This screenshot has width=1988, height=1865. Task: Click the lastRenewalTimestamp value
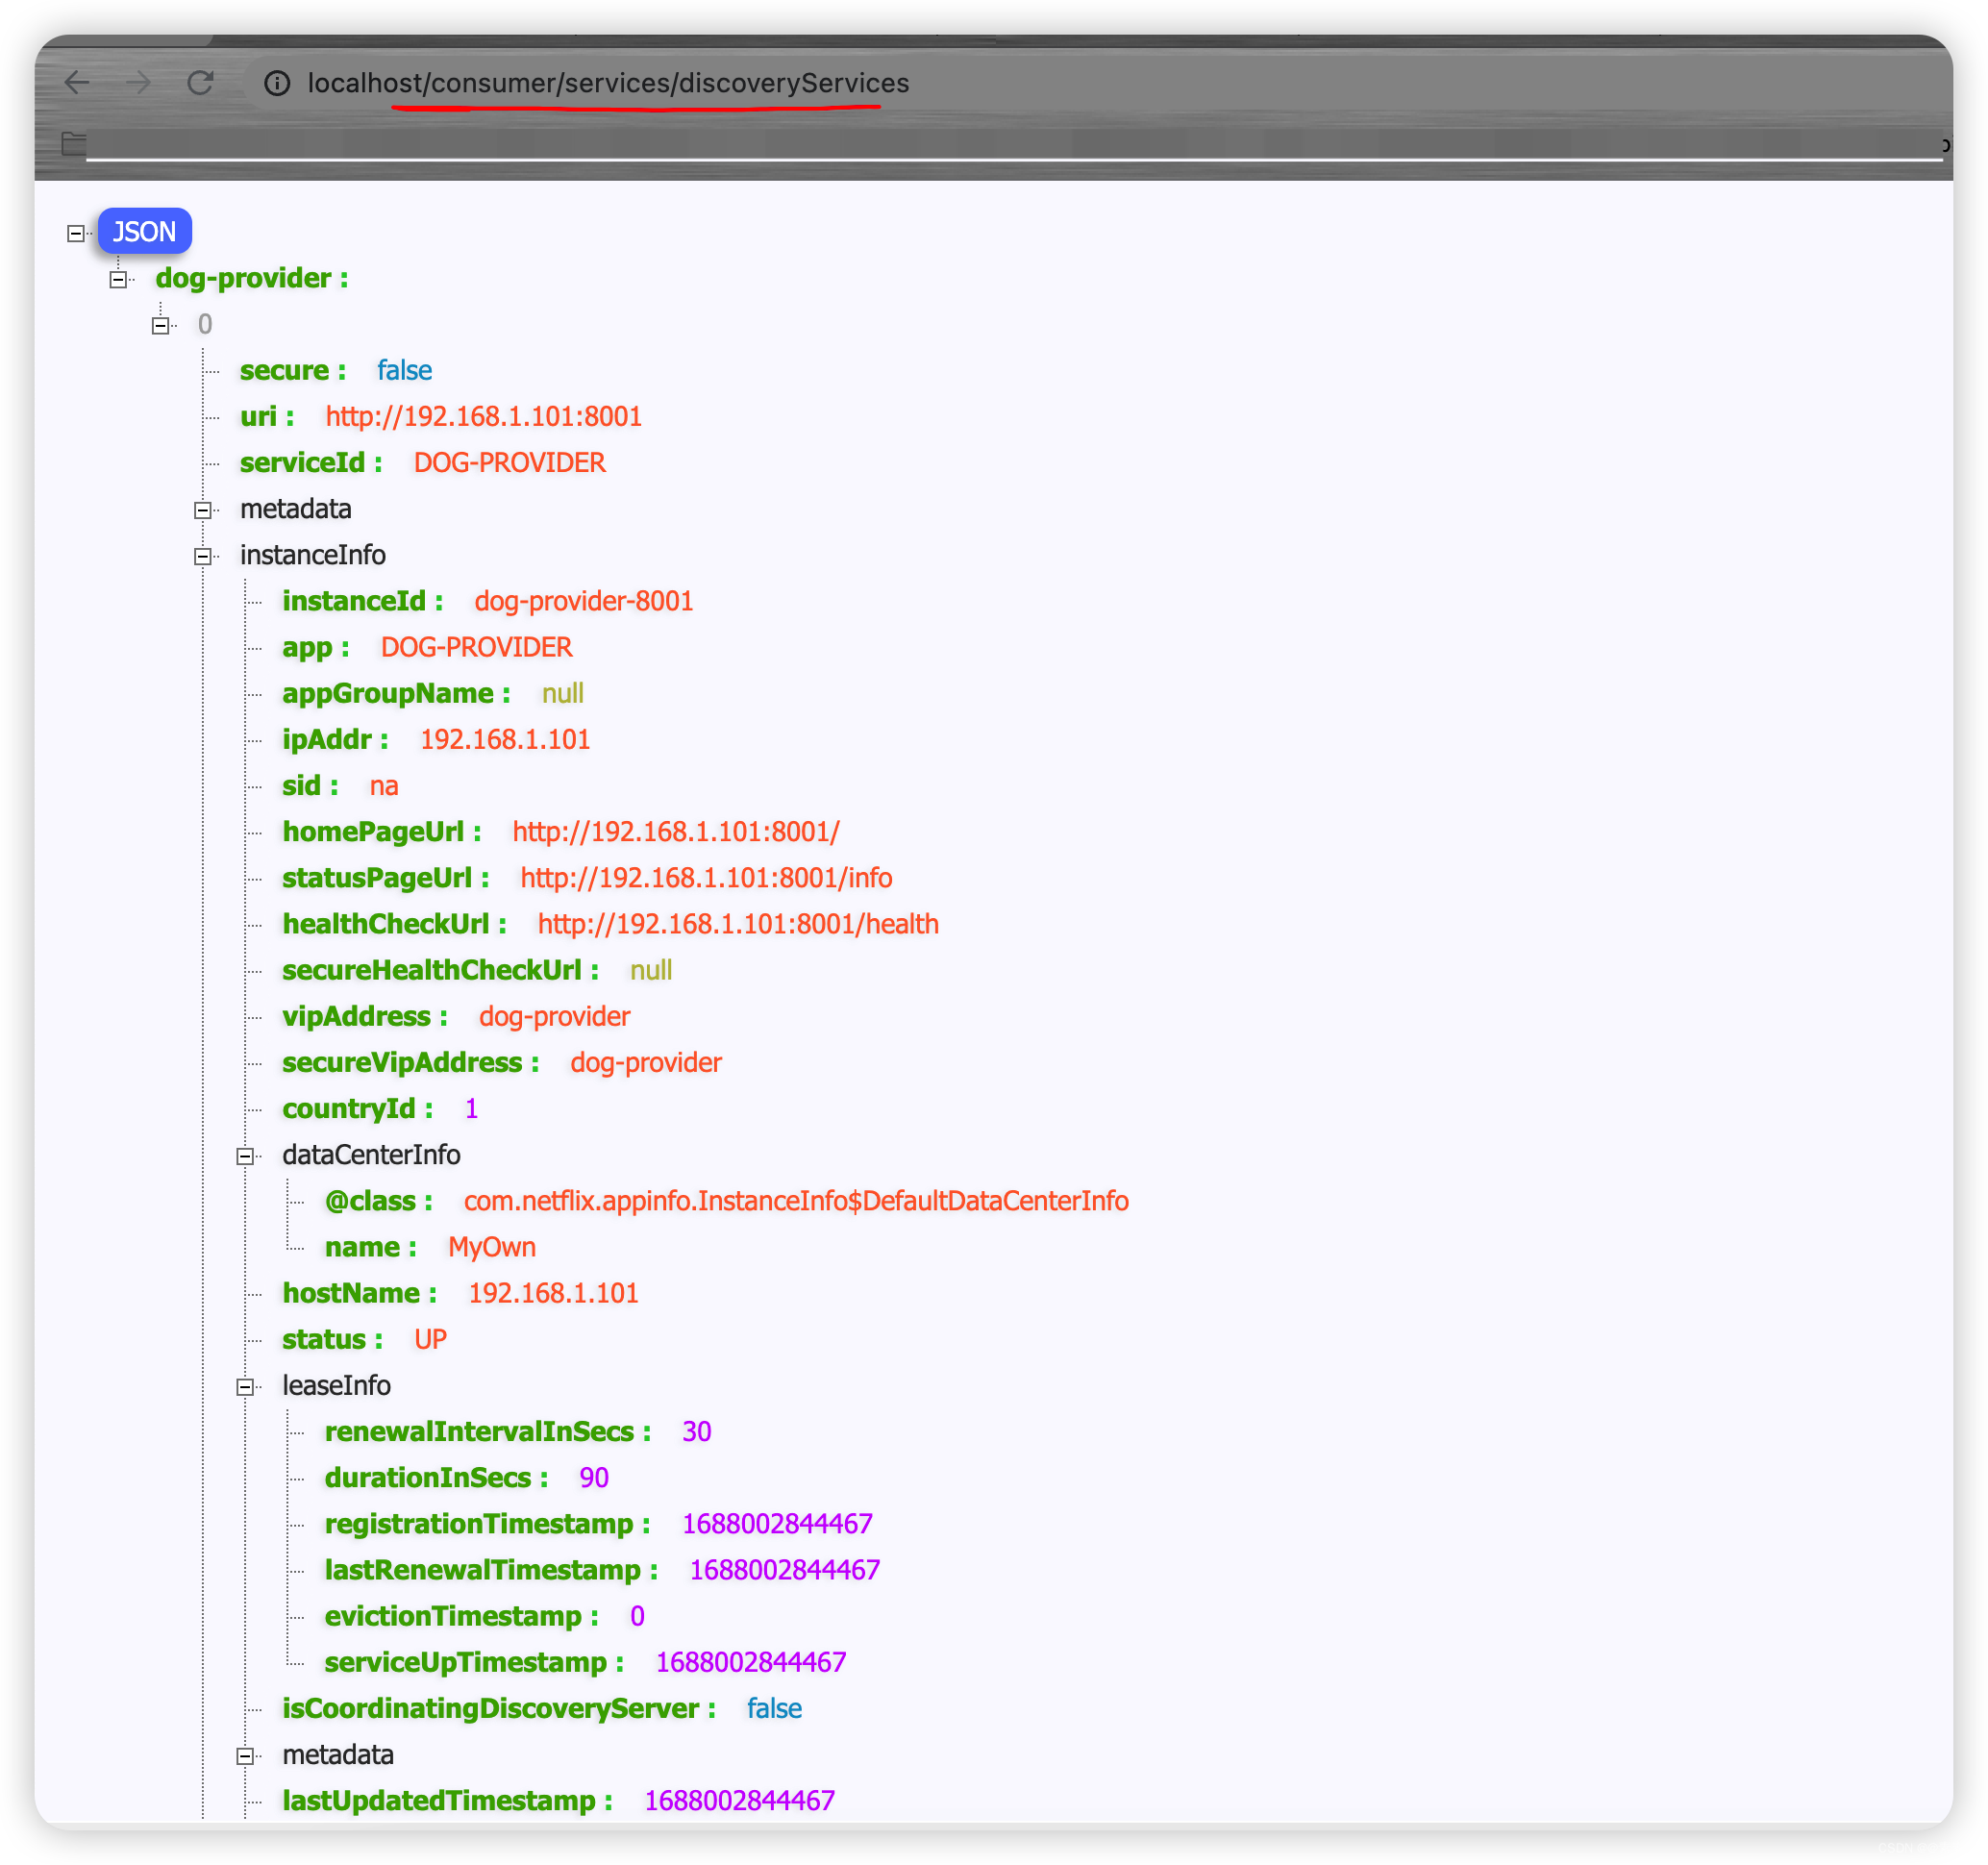click(x=785, y=1571)
